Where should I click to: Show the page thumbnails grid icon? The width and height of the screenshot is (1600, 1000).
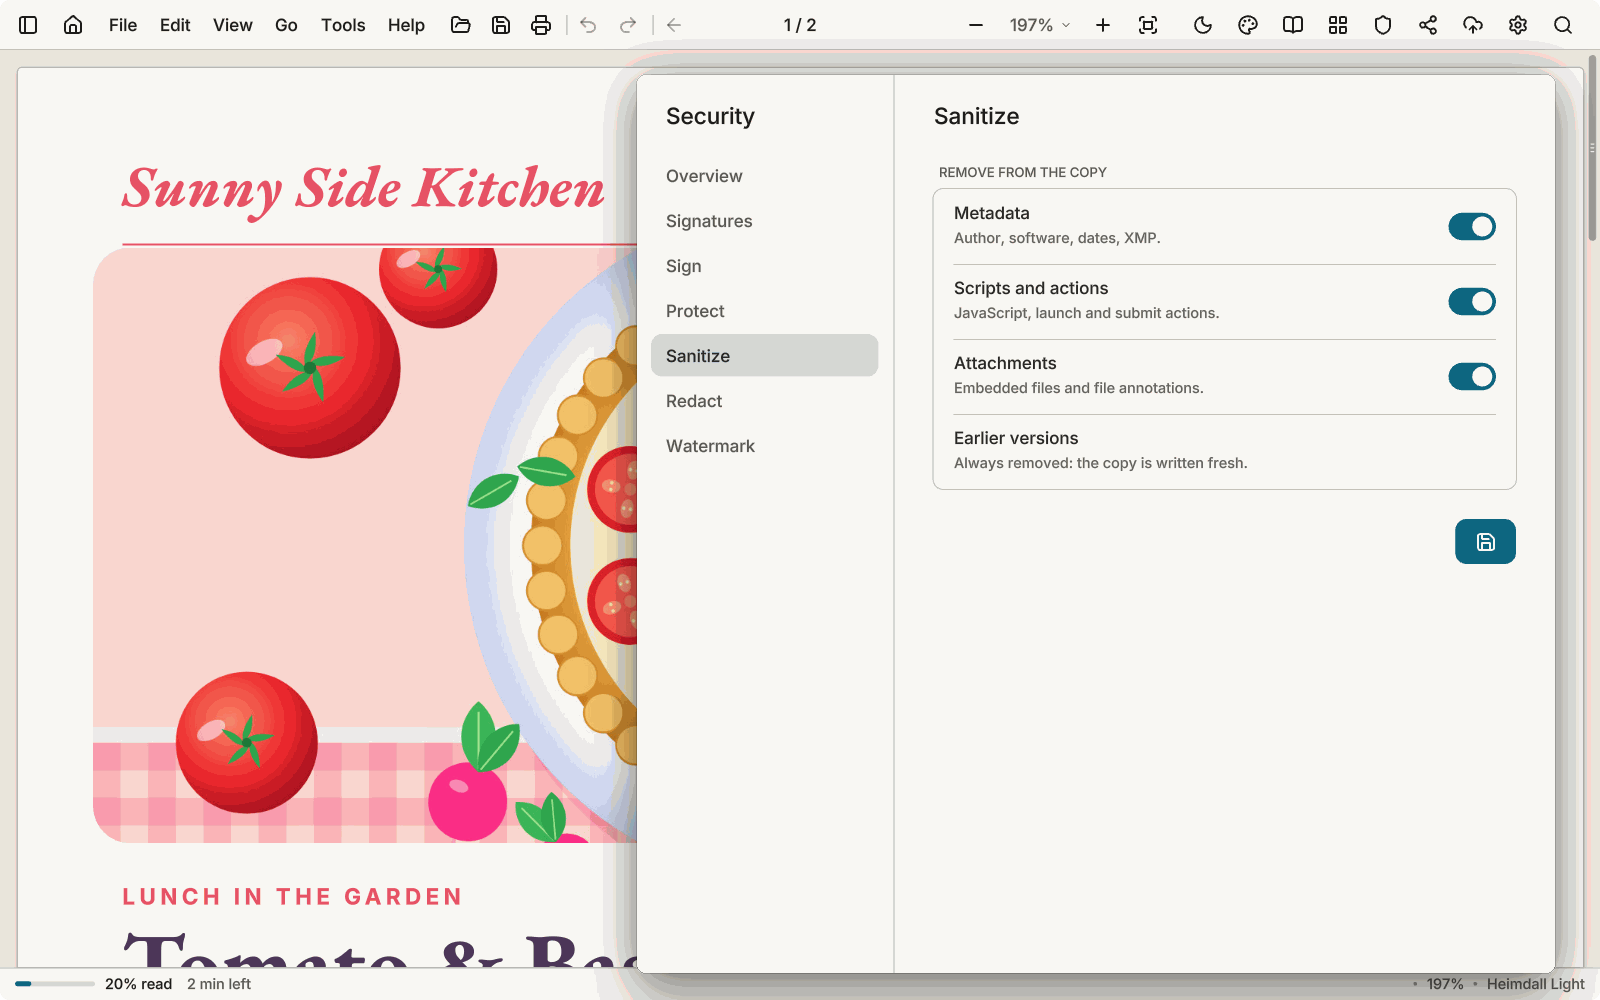point(1338,25)
